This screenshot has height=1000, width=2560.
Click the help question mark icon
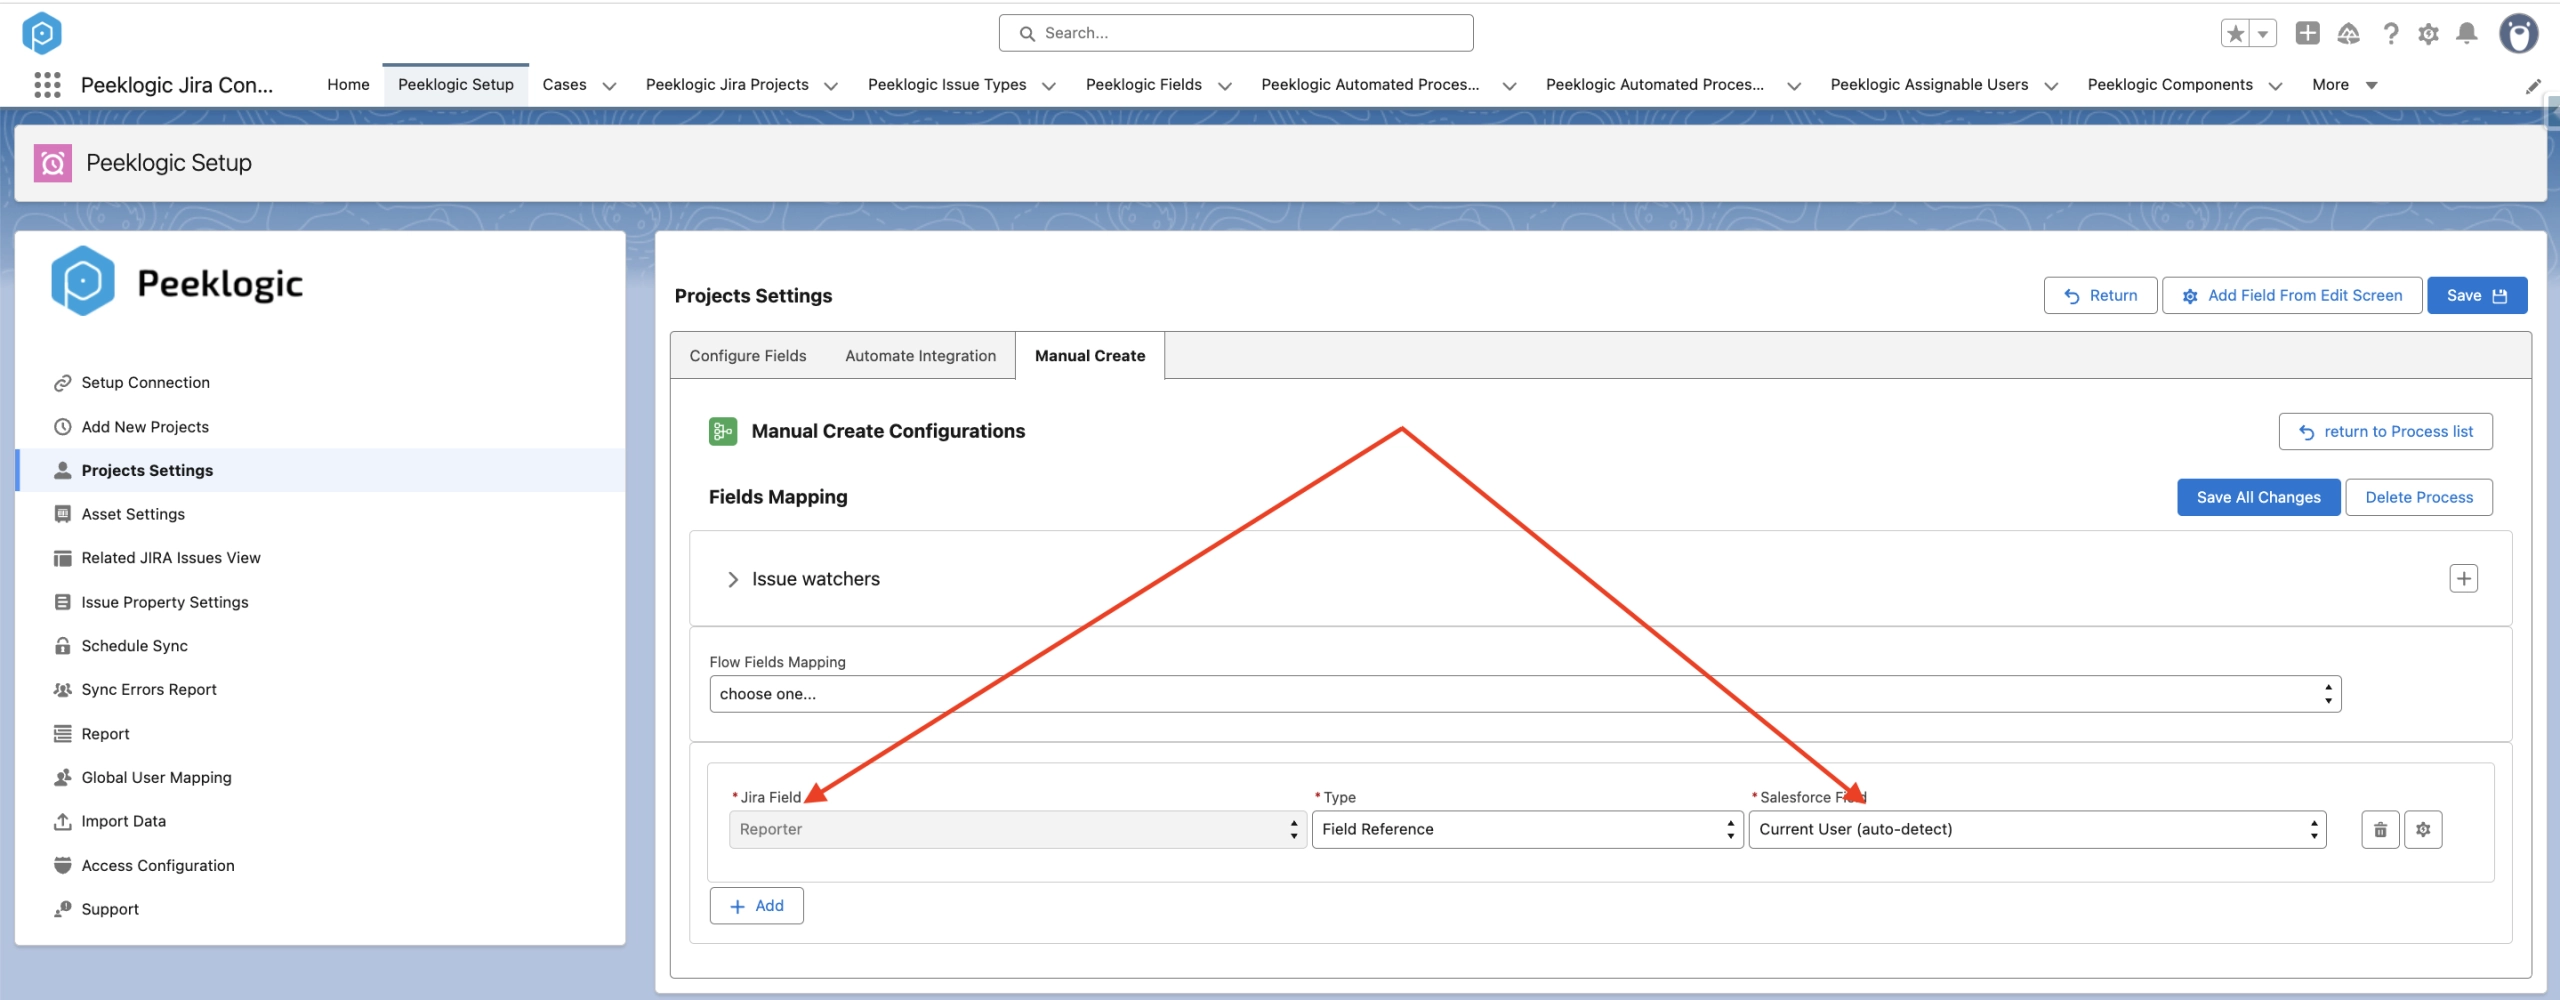pos(2390,34)
